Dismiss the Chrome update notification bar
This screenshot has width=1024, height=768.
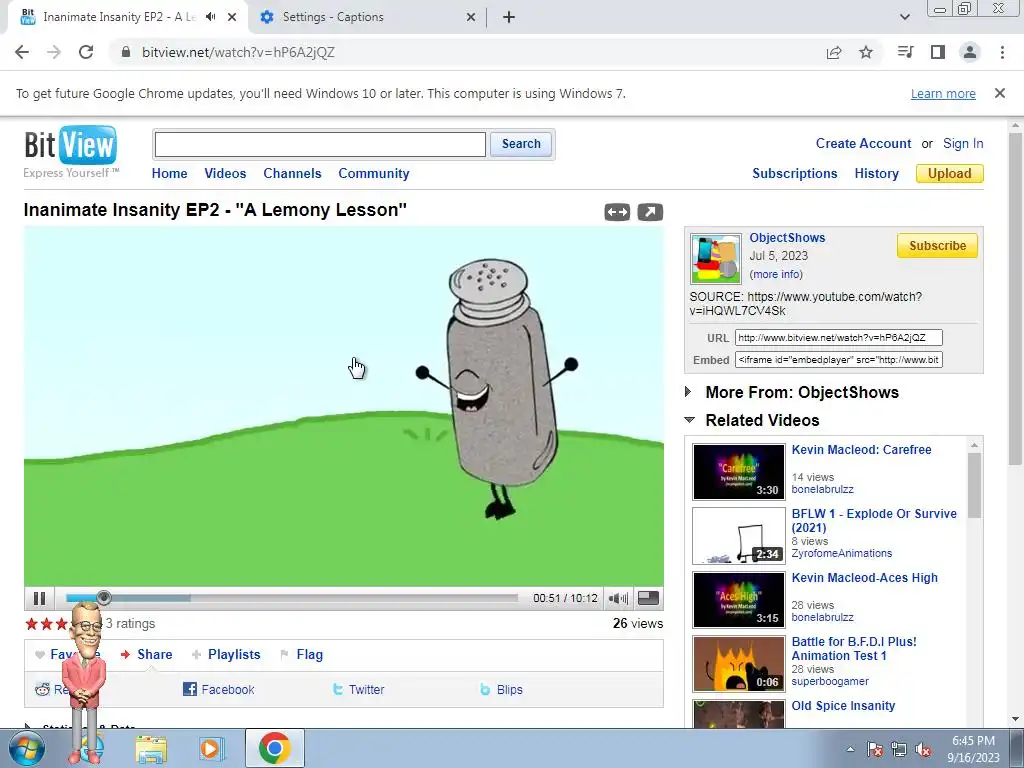(x=1000, y=93)
